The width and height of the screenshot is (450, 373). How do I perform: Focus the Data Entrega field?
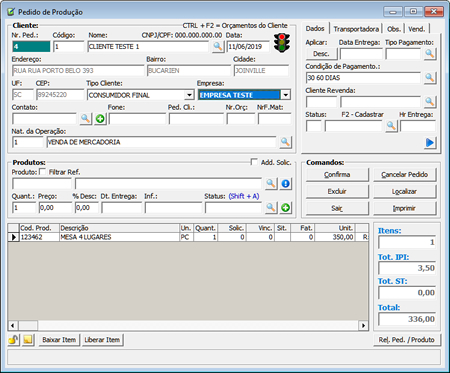pos(361,54)
